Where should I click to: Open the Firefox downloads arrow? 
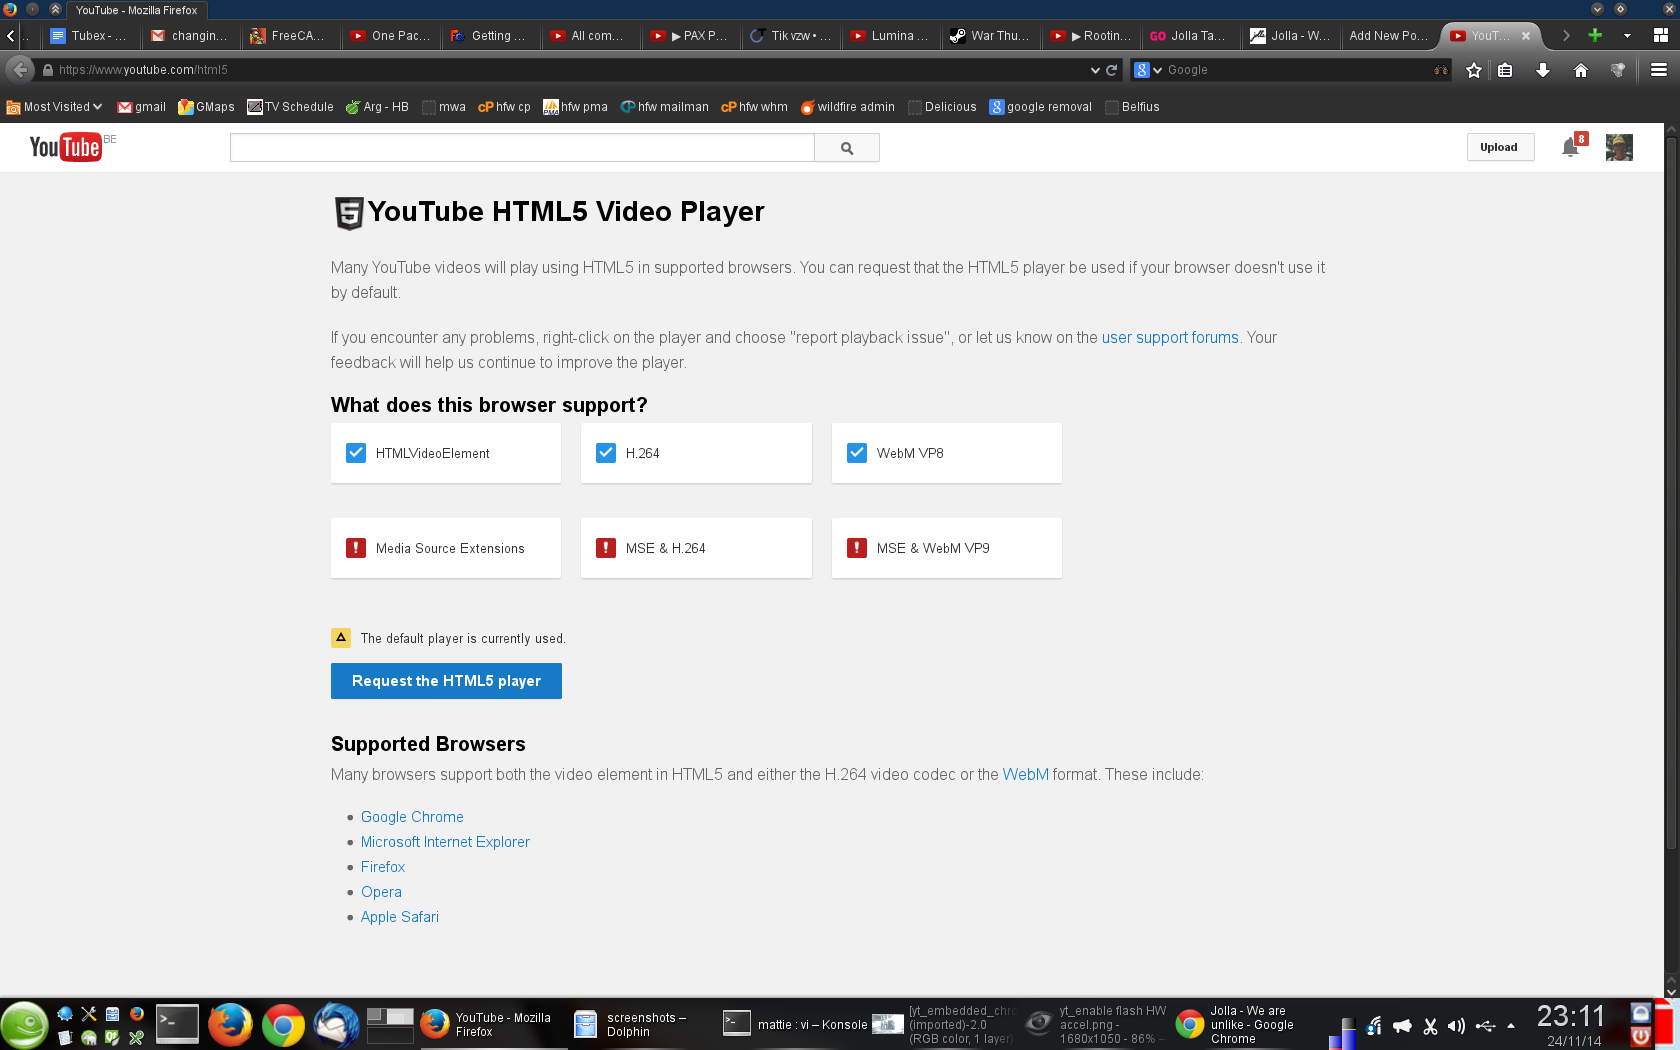1543,70
